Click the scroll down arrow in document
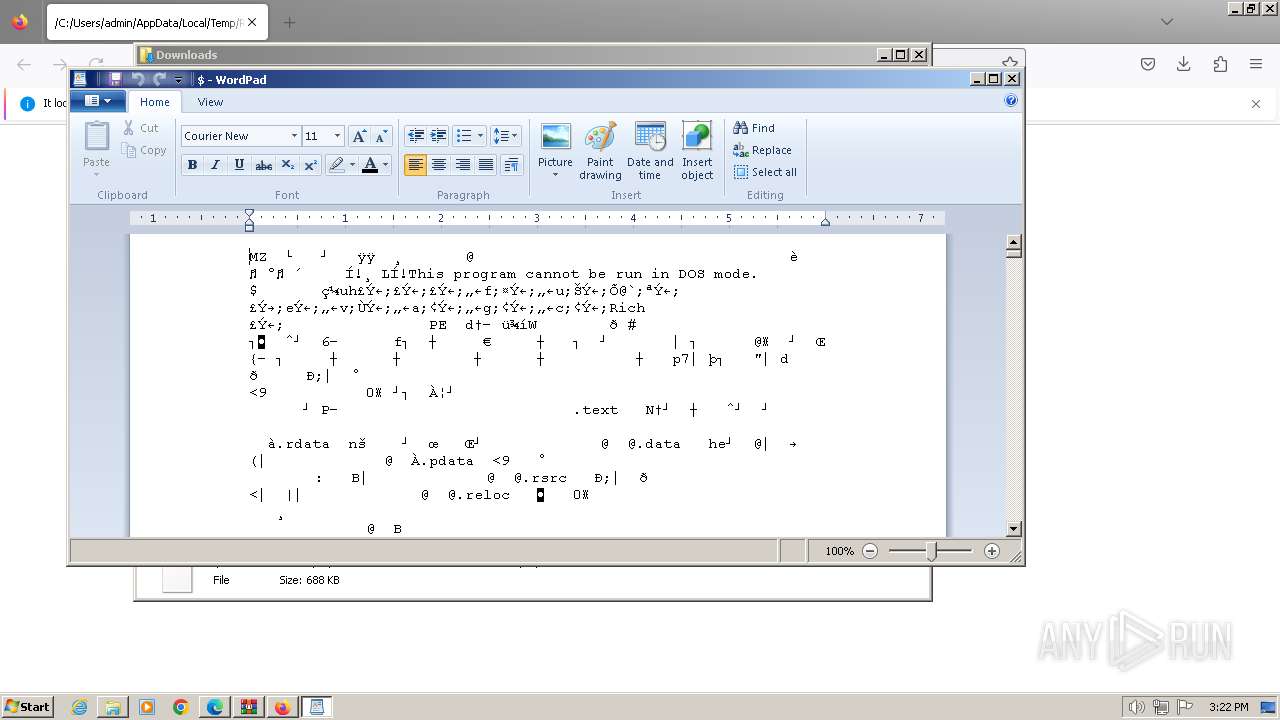The width and height of the screenshot is (1280, 720). (1013, 529)
